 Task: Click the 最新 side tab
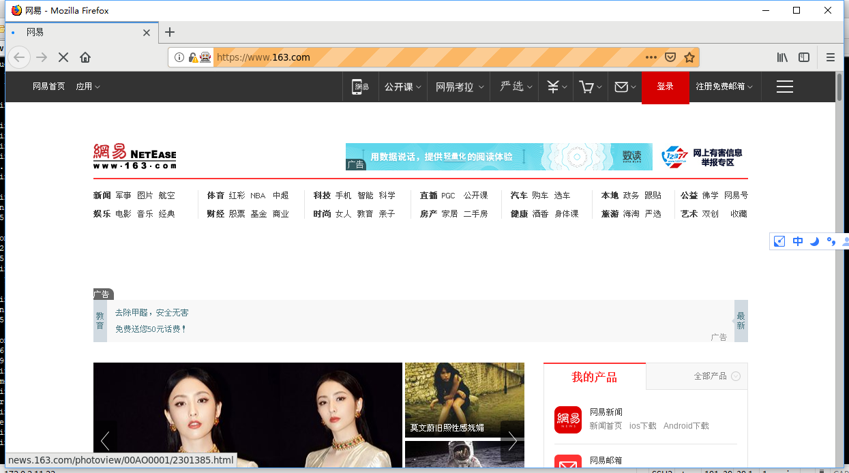740,320
